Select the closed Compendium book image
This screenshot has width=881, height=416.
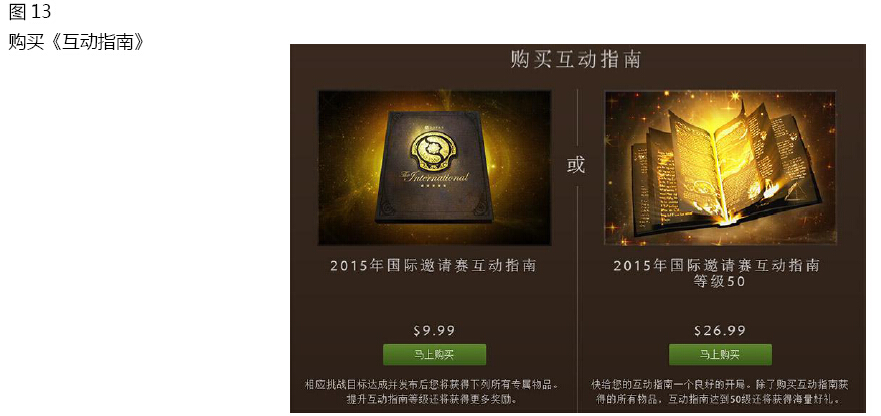[x=434, y=168]
